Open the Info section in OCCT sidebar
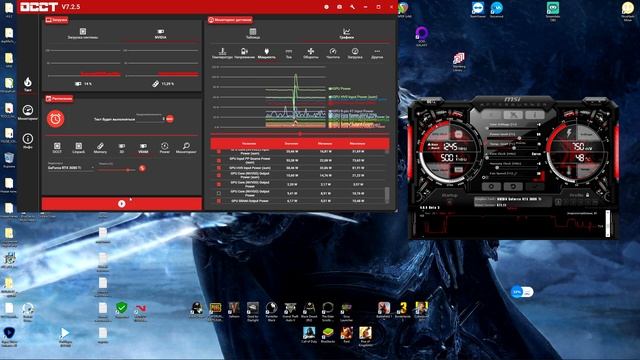Screen dimensions: 640x360 tap(28, 141)
